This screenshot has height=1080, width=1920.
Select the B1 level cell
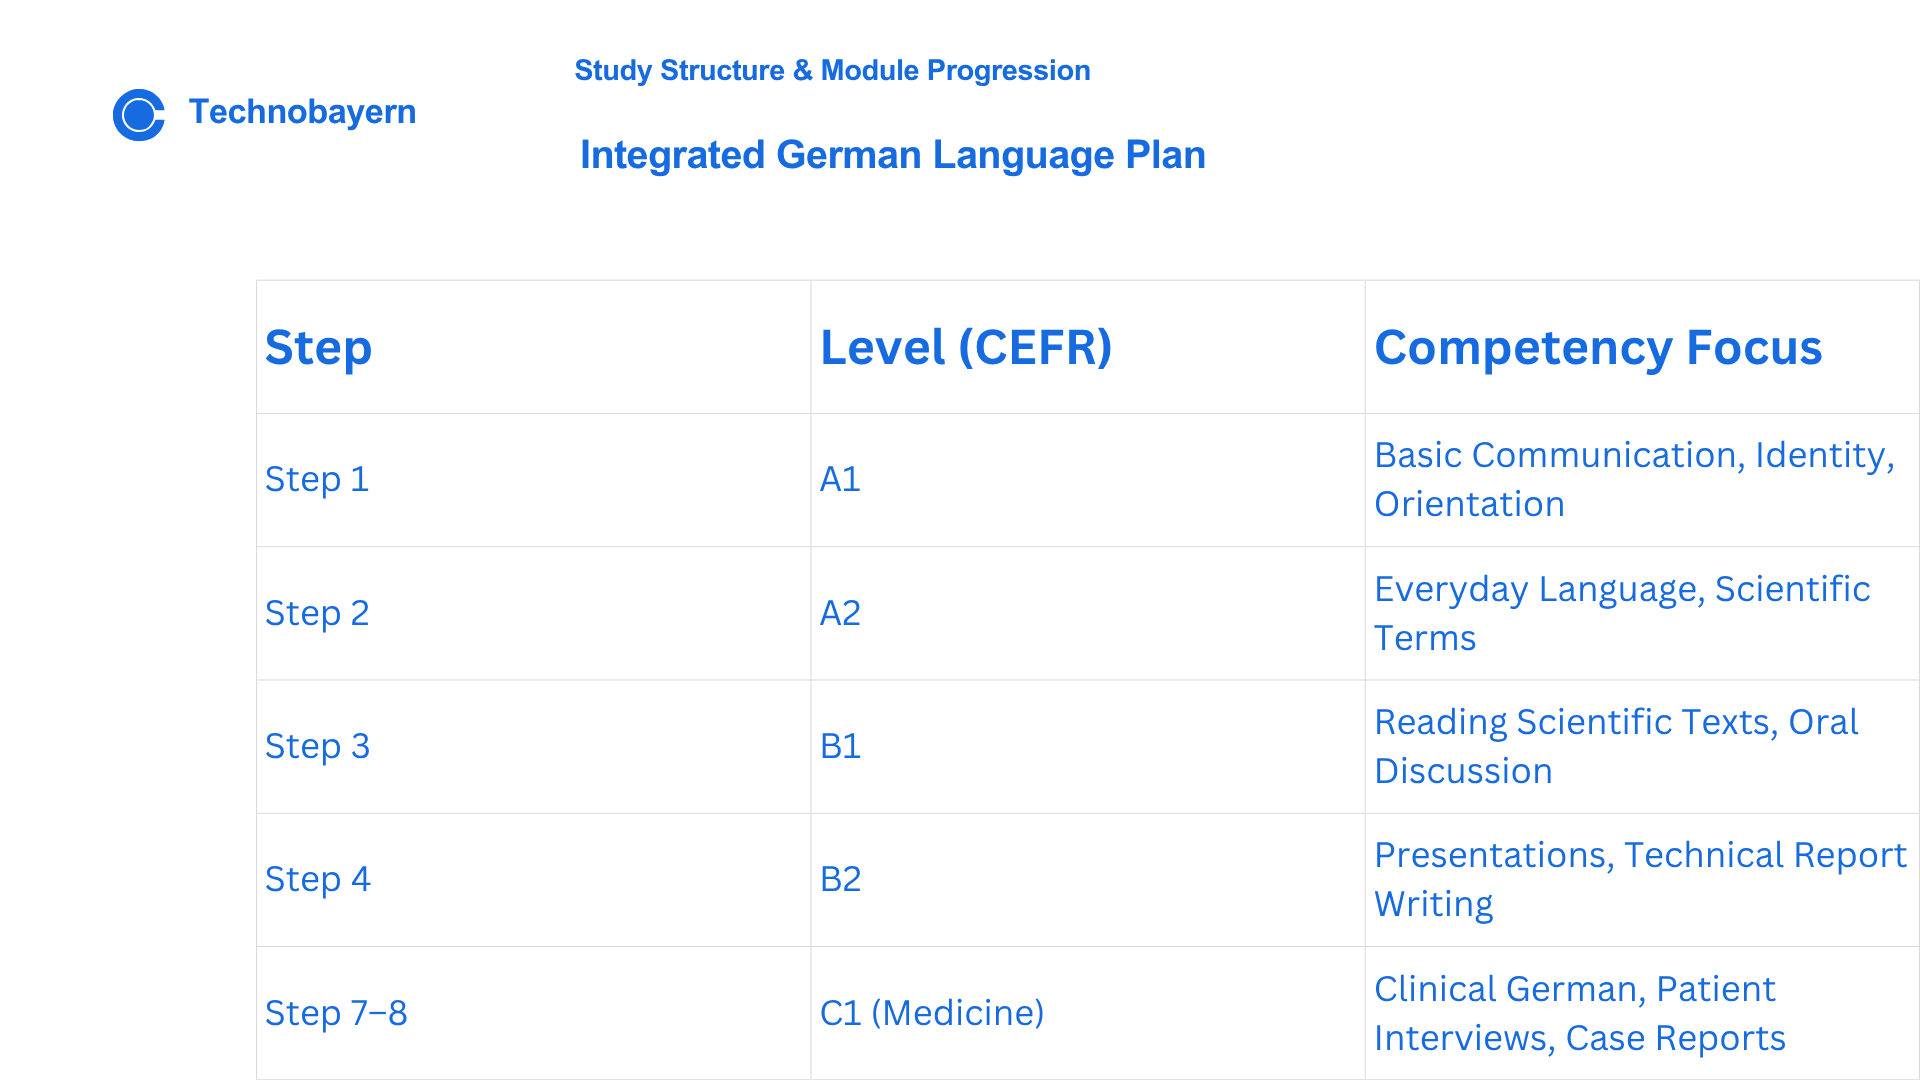click(1087, 747)
